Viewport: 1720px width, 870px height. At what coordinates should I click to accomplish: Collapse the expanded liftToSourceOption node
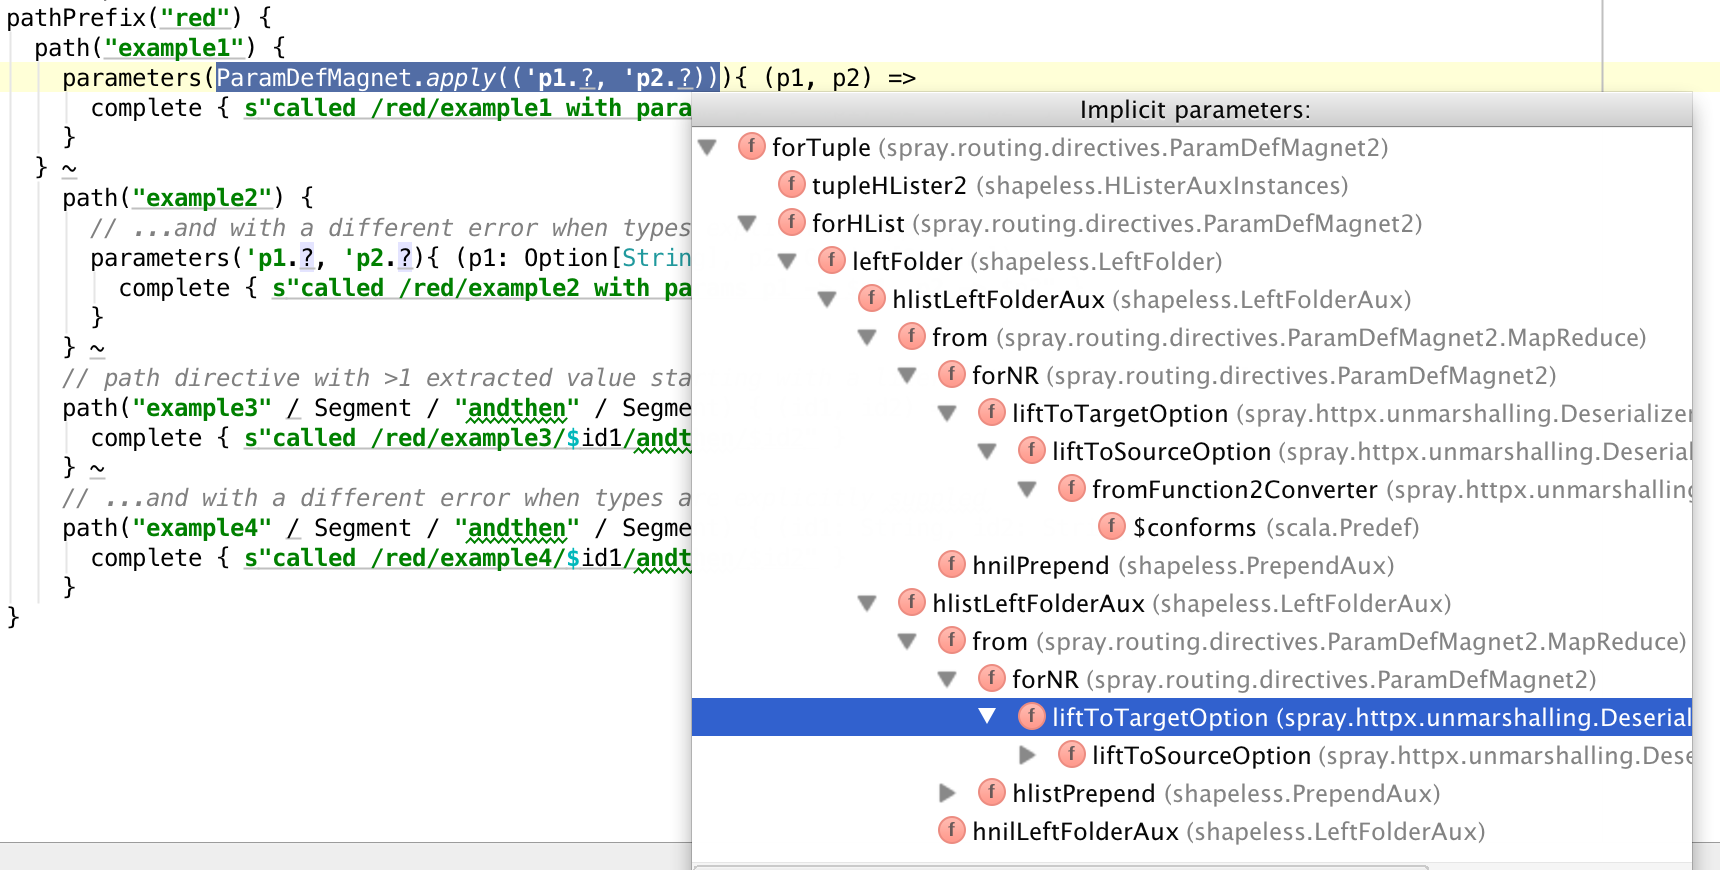[x=988, y=451]
